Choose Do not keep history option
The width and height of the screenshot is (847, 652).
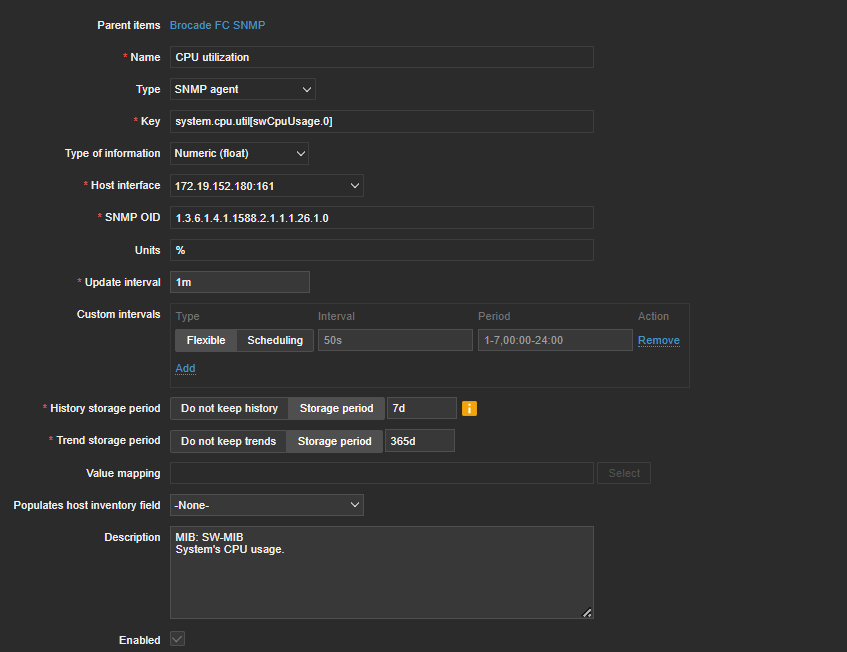pyautogui.click(x=229, y=408)
